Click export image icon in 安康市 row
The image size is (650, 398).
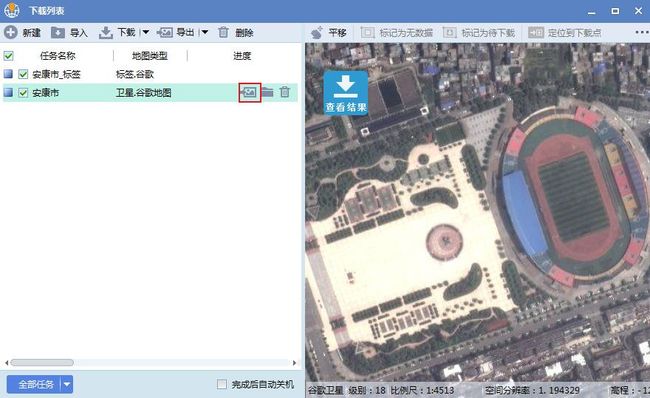pos(250,92)
